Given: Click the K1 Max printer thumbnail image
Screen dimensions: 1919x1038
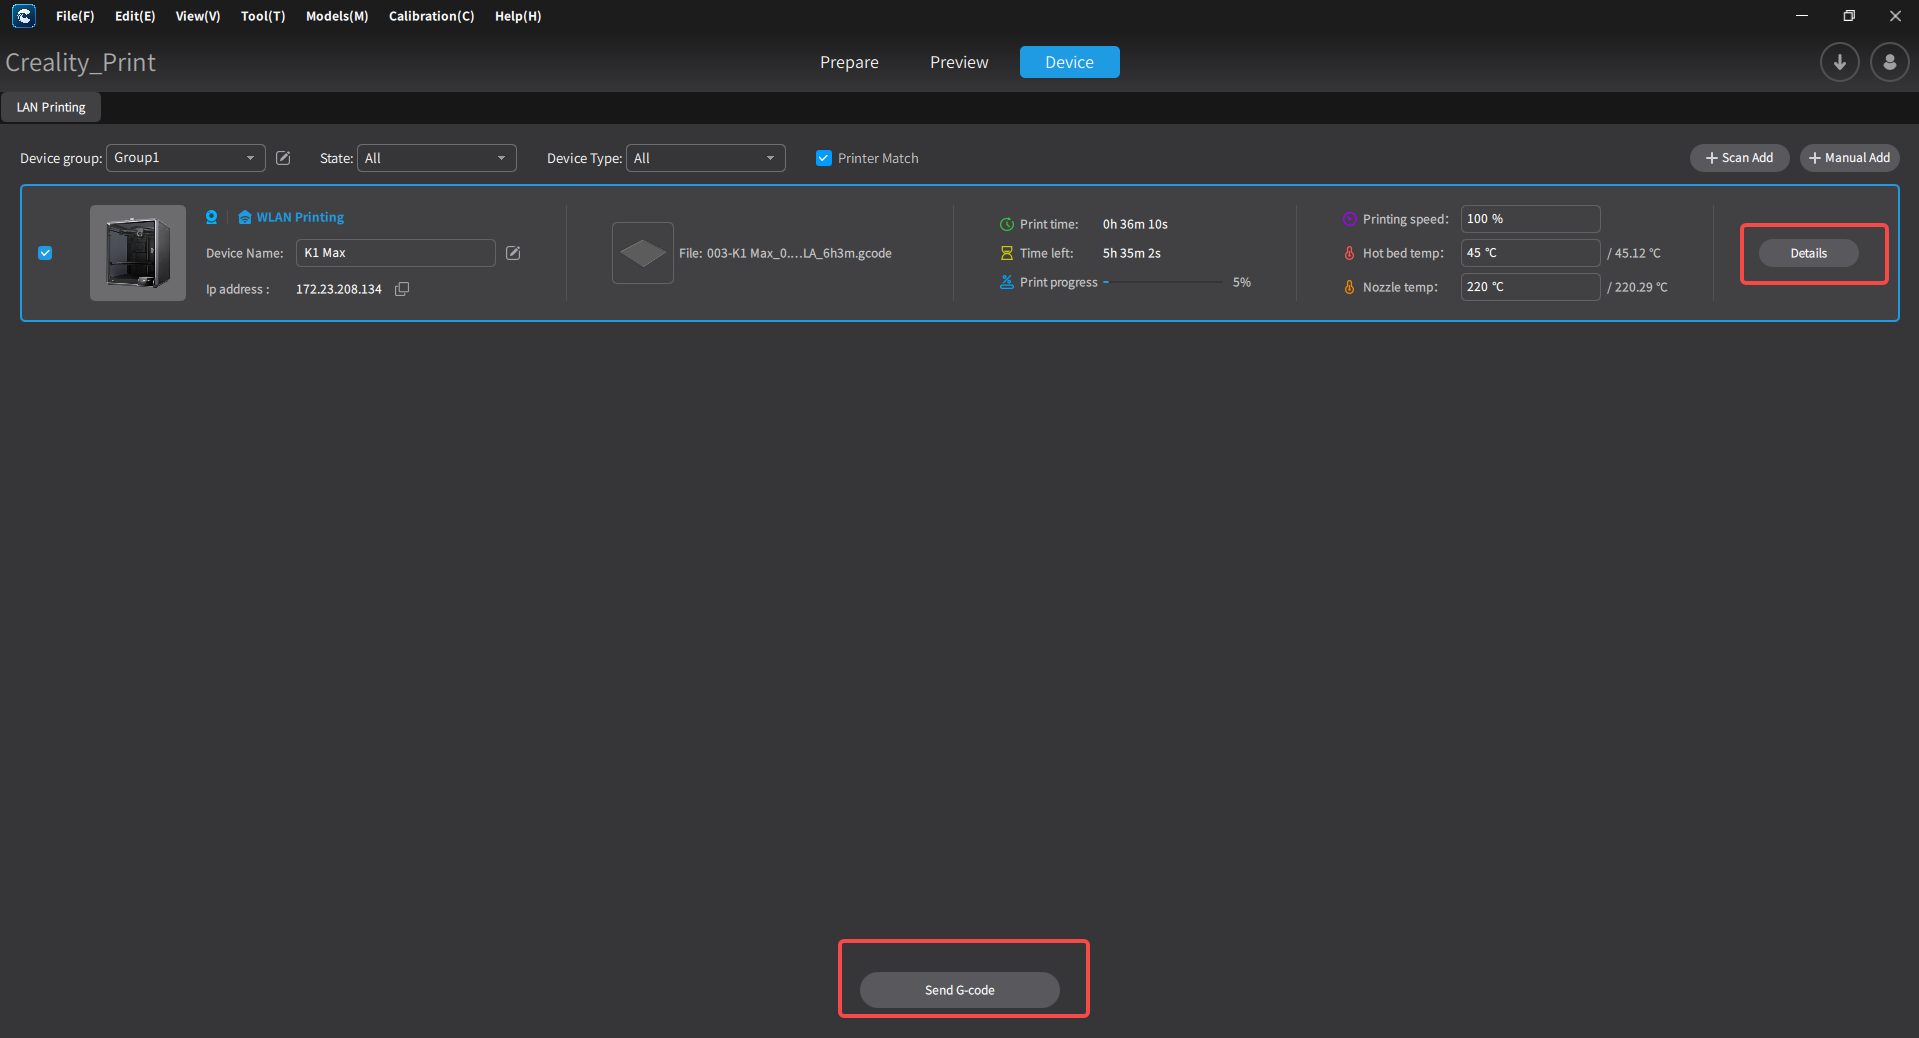Looking at the screenshot, I should point(138,253).
